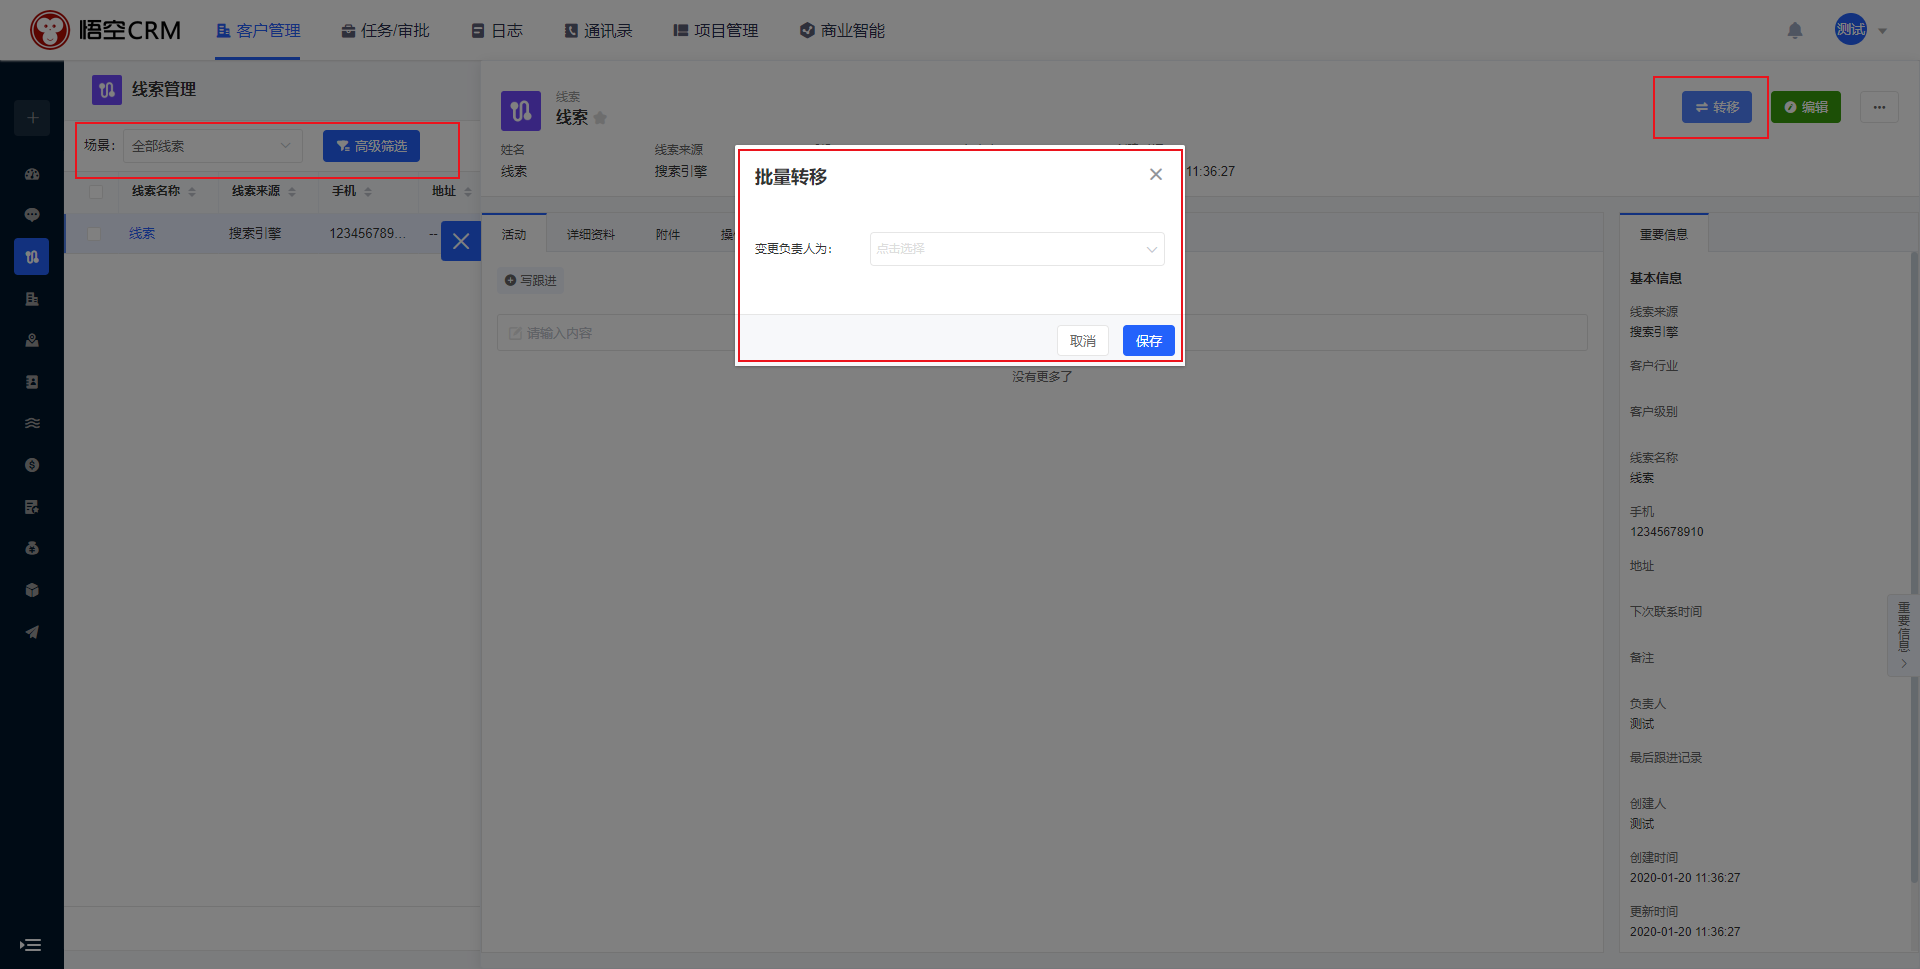Close the 批量转移 dialog with X
Image resolution: width=1920 pixels, height=969 pixels.
point(1156,174)
